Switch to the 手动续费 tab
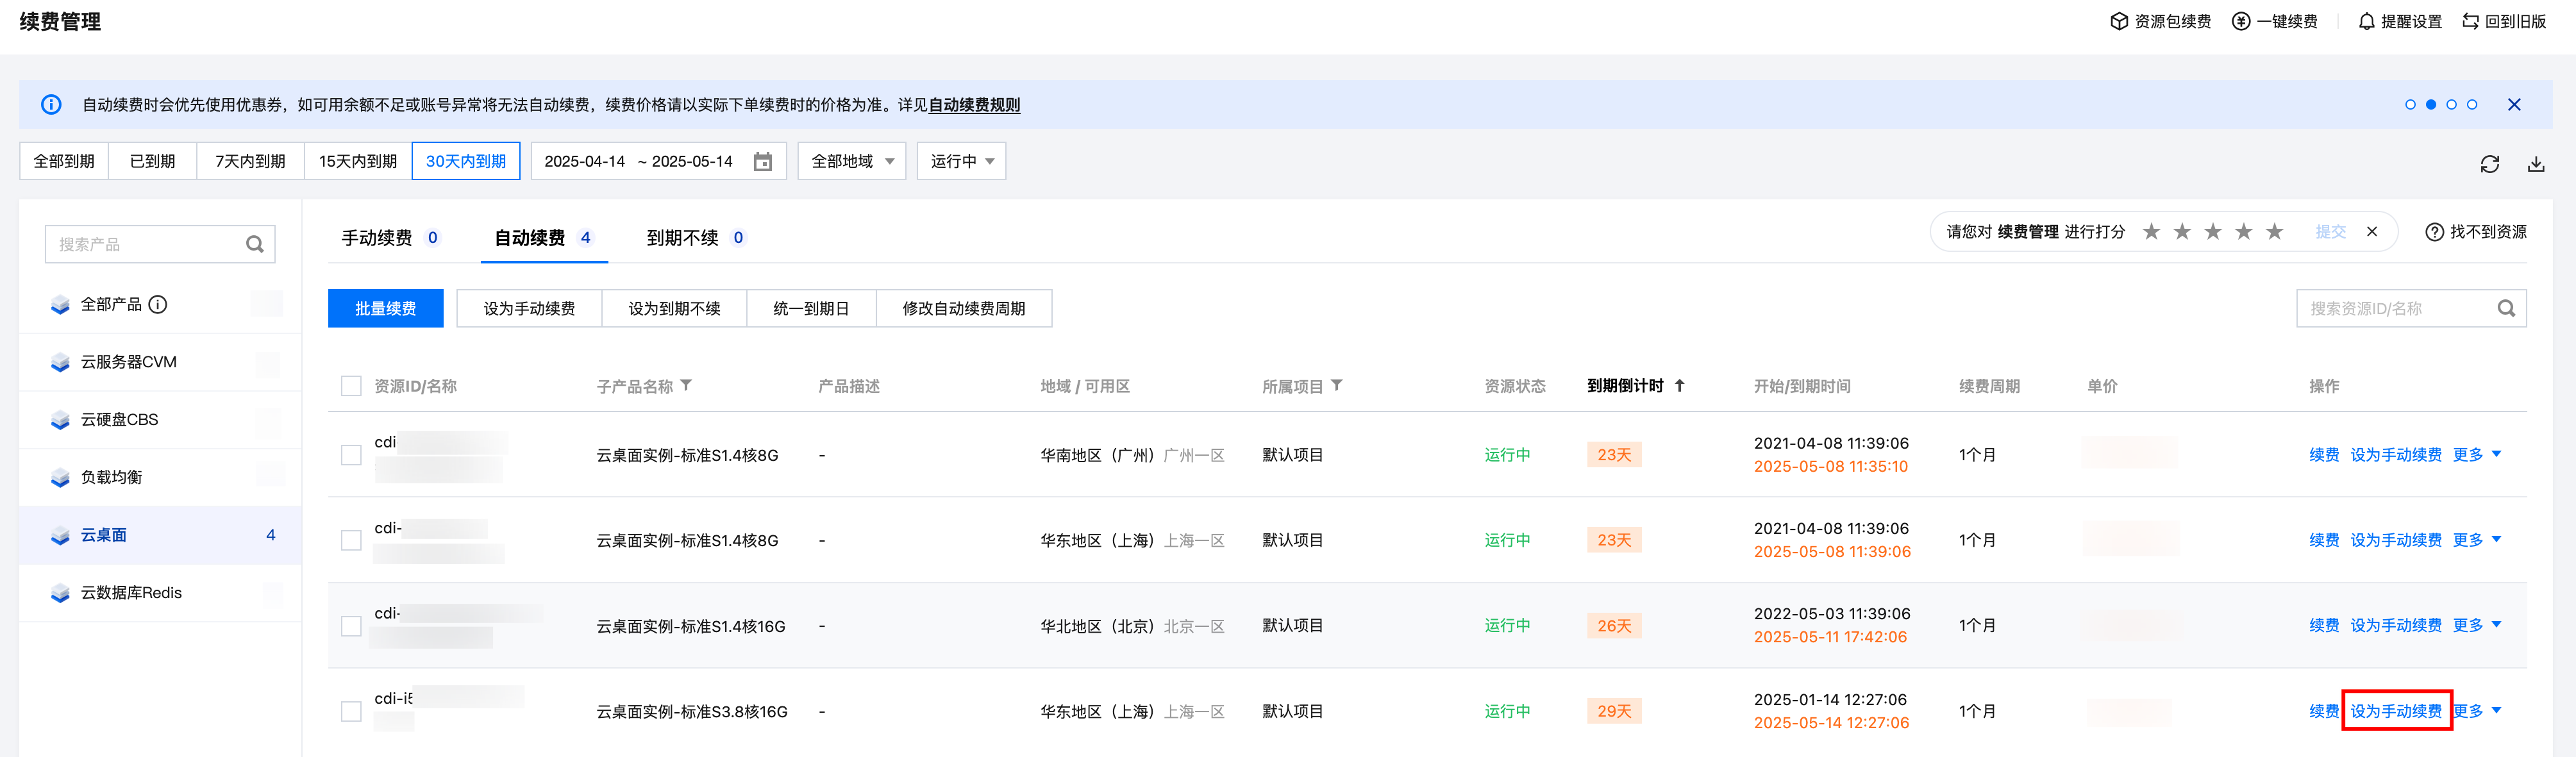 [x=390, y=238]
